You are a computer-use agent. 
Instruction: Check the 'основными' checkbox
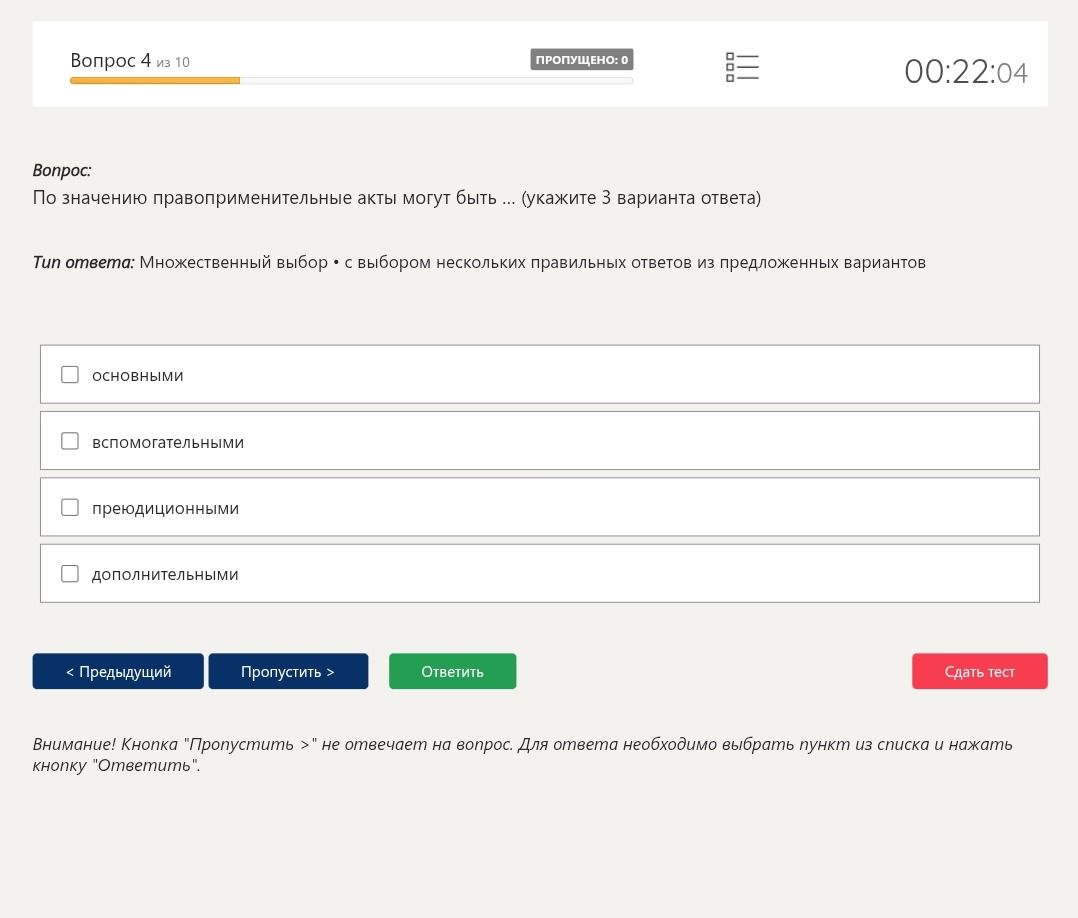pos(70,374)
